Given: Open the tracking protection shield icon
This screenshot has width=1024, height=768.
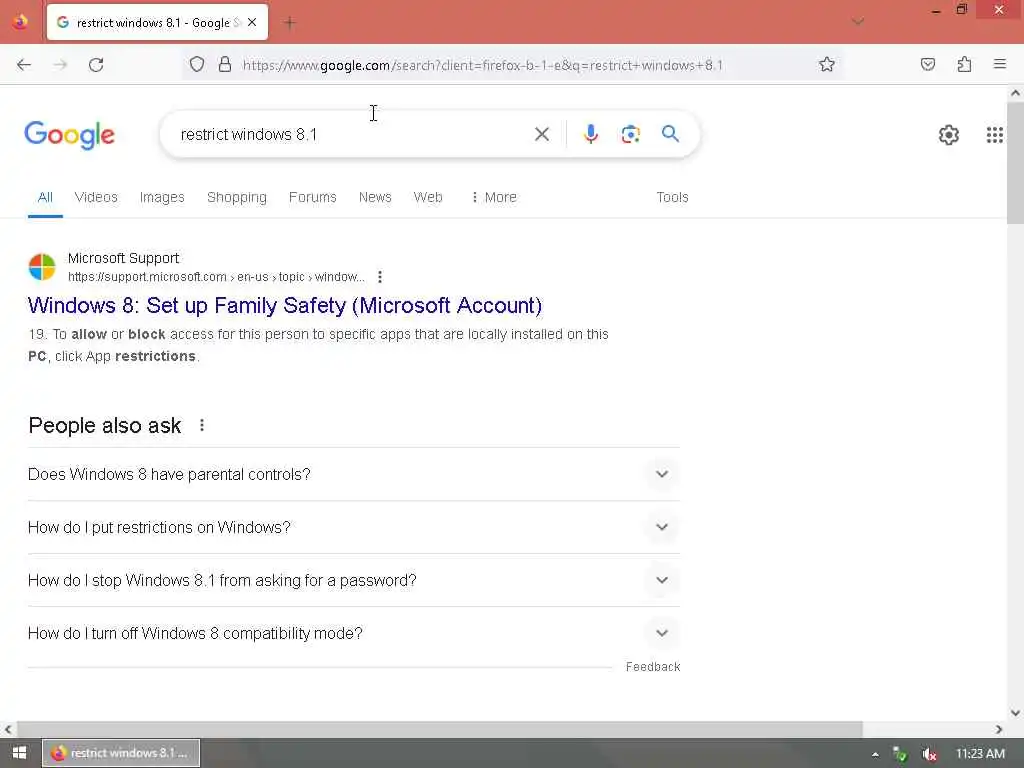Looking at the screenshot, I should tap(197, 64).
